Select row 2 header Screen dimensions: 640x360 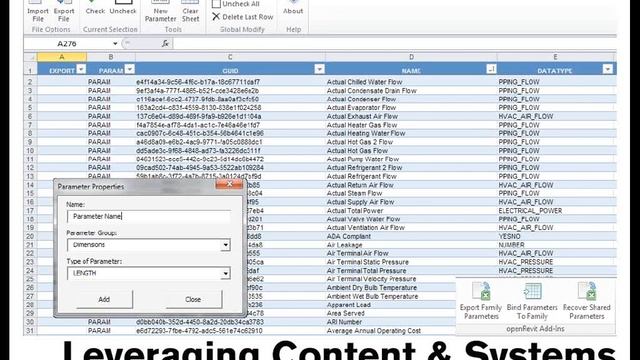pos(30,82)
